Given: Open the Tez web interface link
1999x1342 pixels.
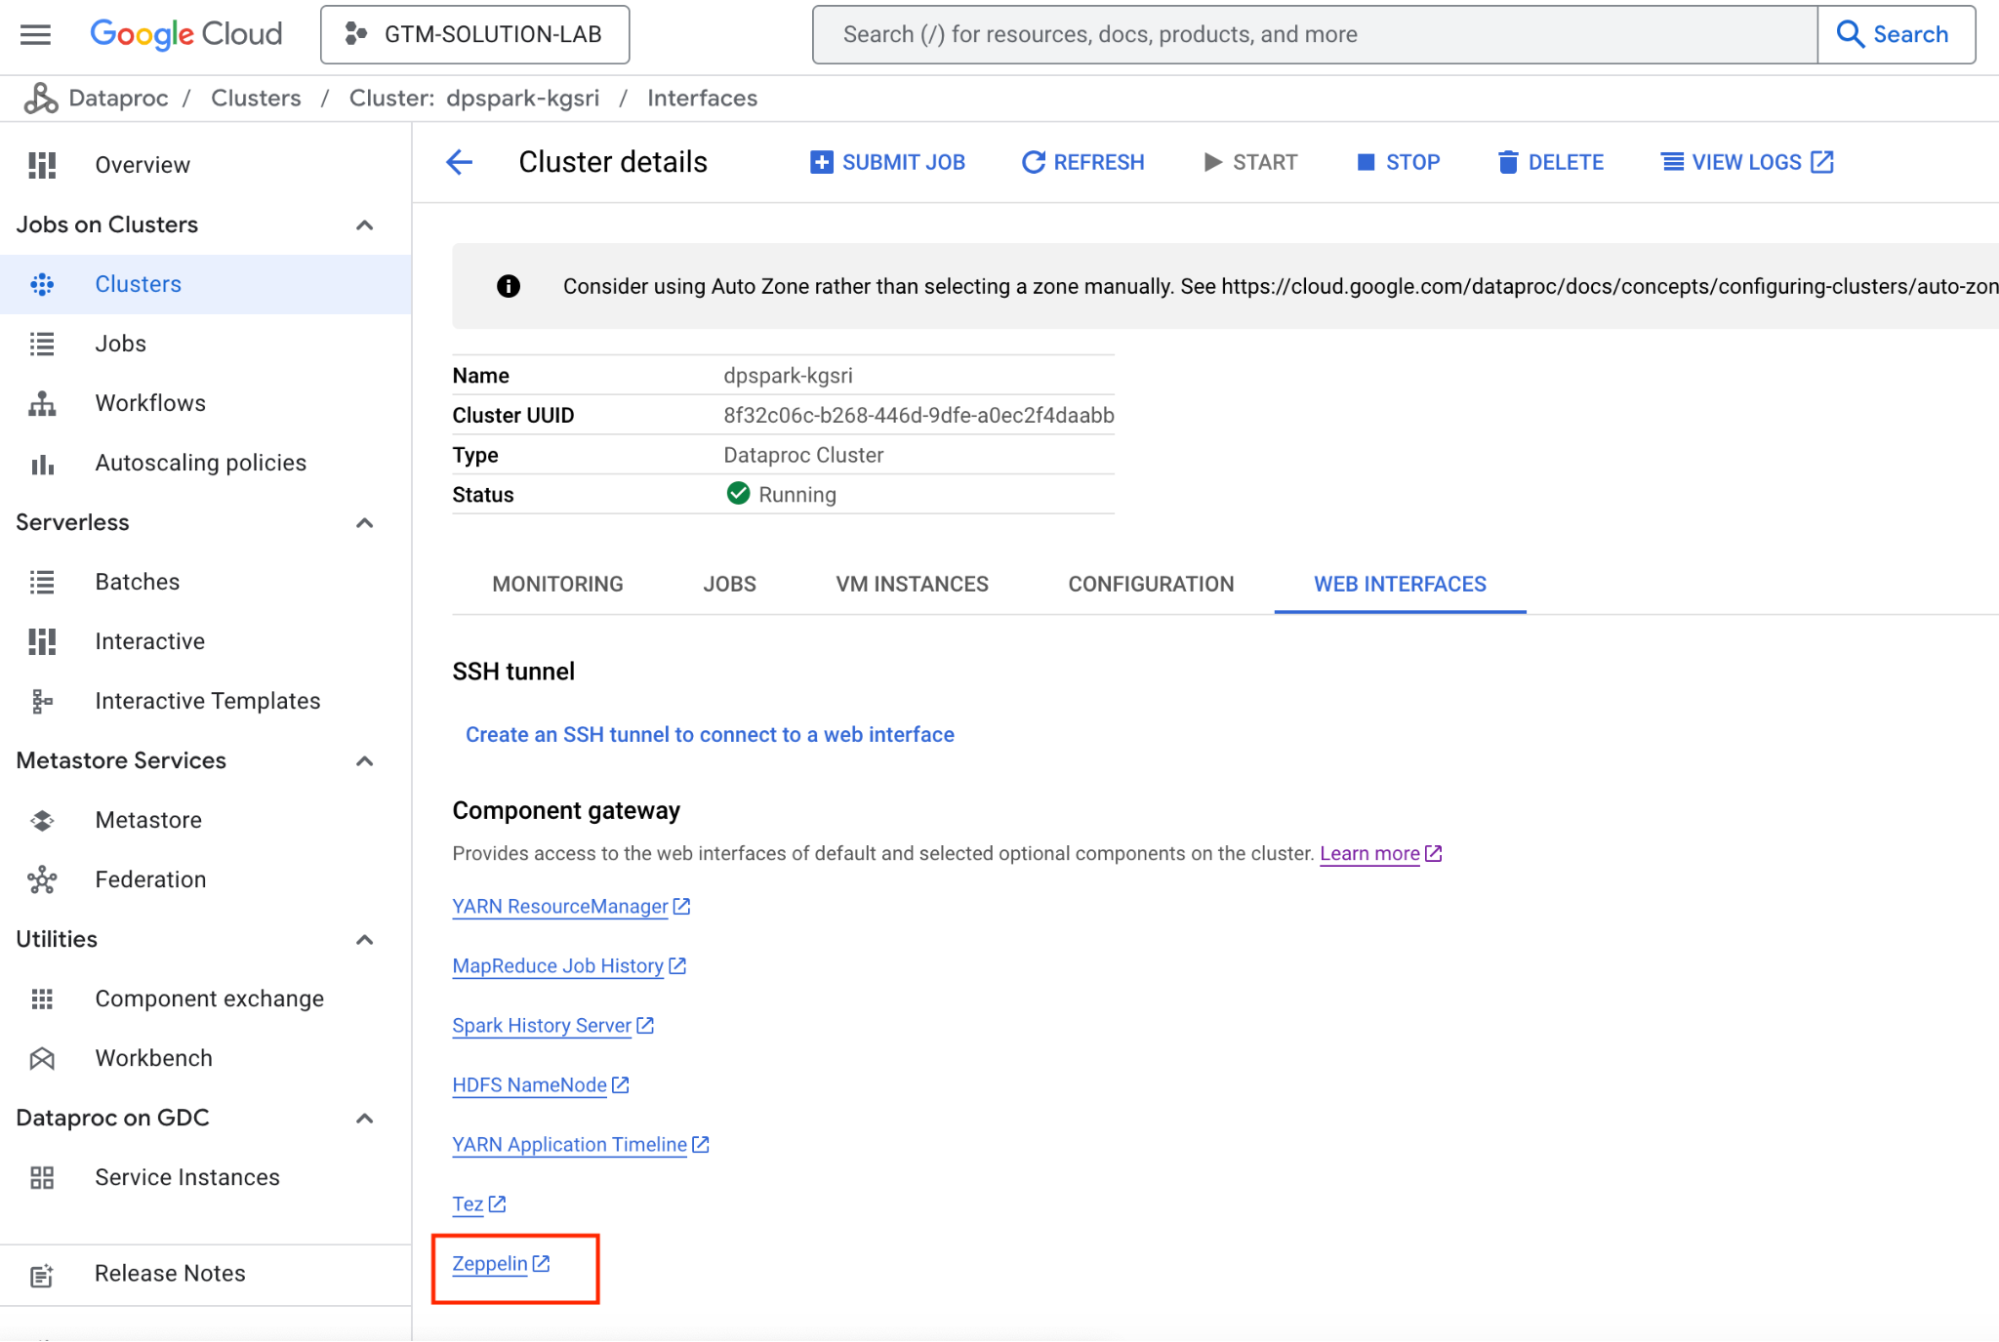Looking at the screenshot, I should point(467,1204).
